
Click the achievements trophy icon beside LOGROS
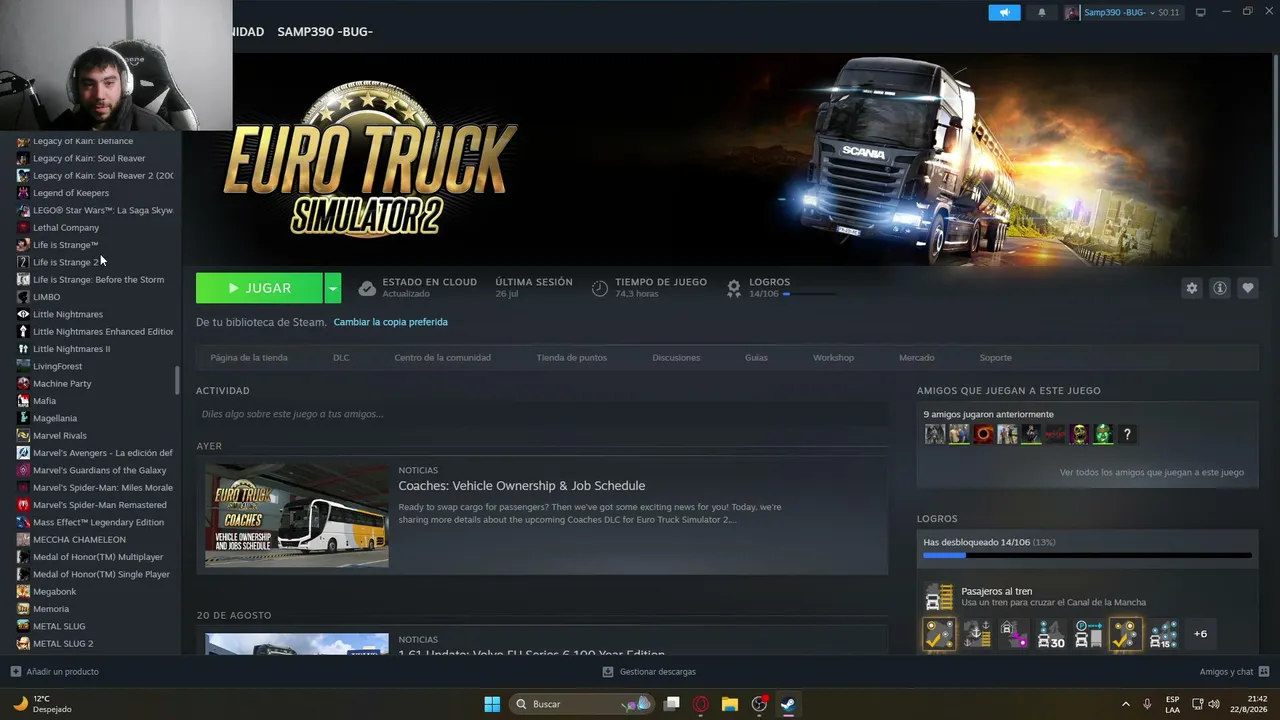(733, 288)
